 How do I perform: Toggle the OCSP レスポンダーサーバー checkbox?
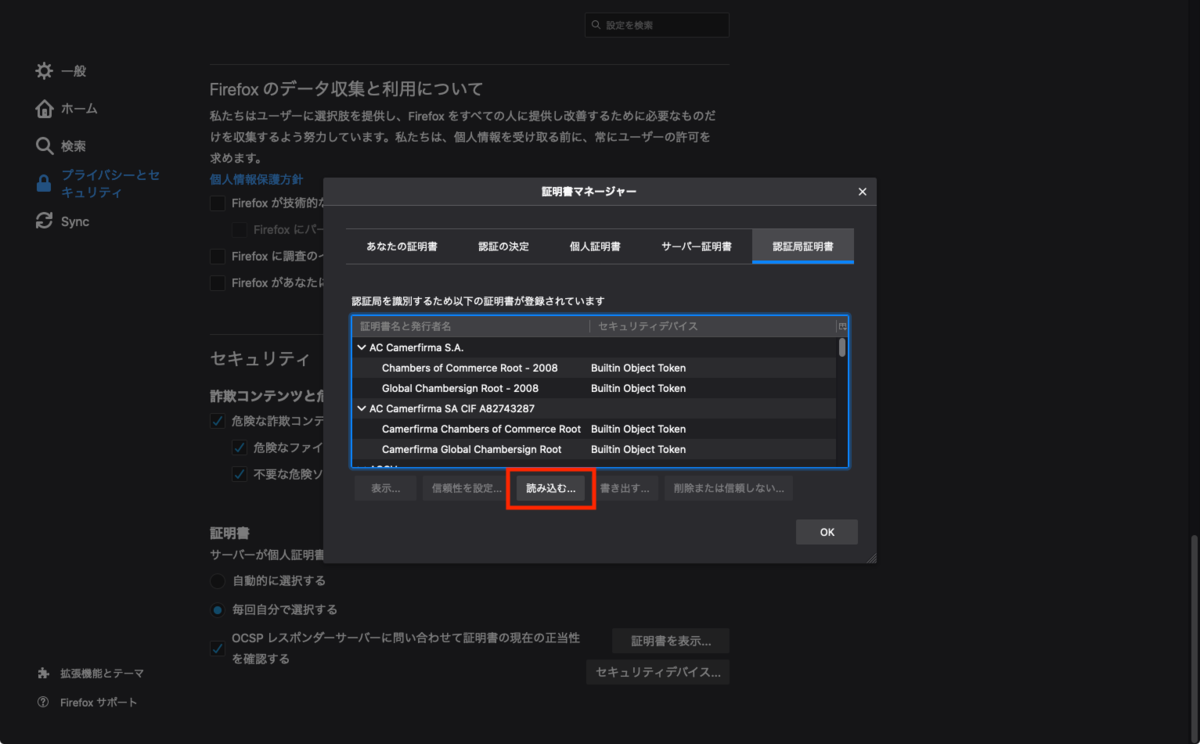tap(217, 648)
